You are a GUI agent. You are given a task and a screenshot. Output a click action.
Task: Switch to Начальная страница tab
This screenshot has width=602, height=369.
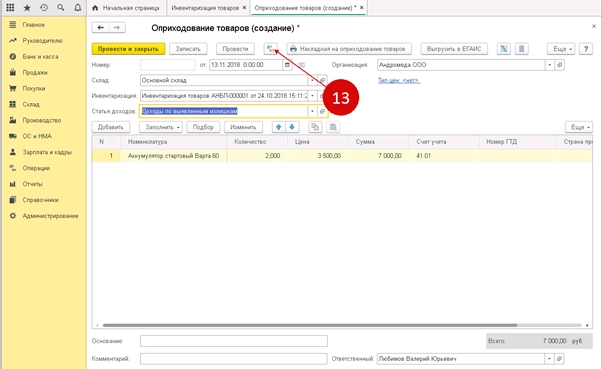click(x=126, y=8)
